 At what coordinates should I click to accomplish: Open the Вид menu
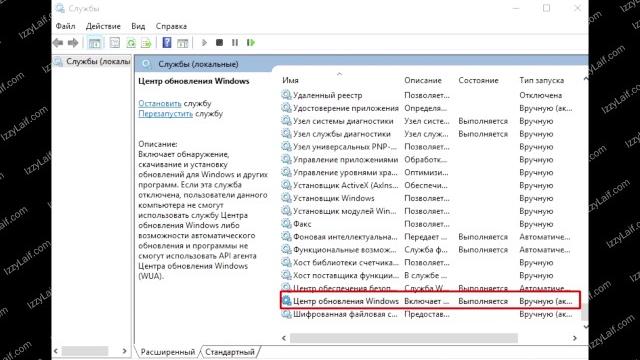click(x=138, y=26)
